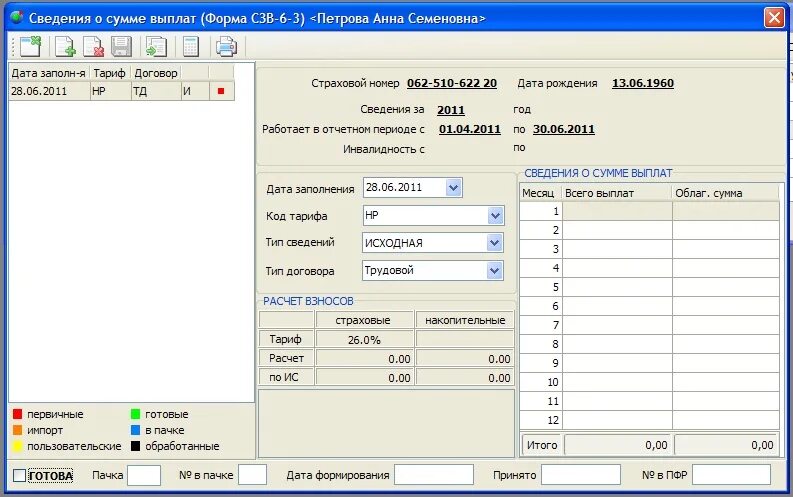Add a new record with the plus document icon
793x497 pixels.
click(x=65, y=47)
